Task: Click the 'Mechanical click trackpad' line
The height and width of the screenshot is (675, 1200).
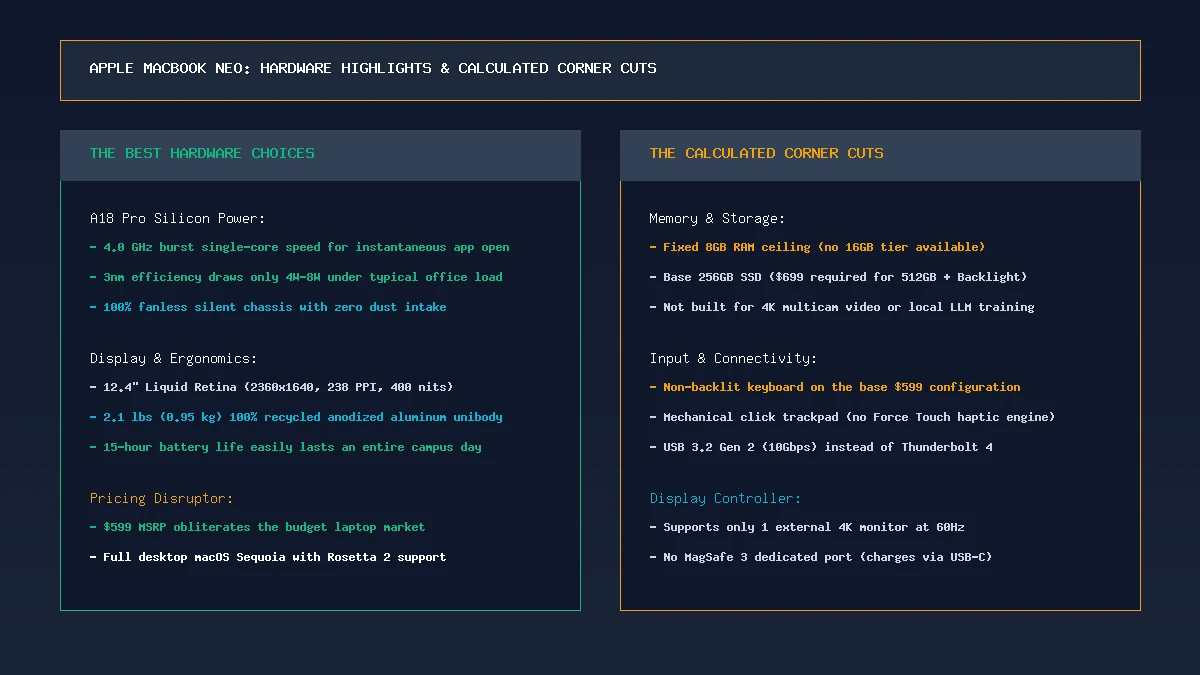Action: tap(852, 417)
